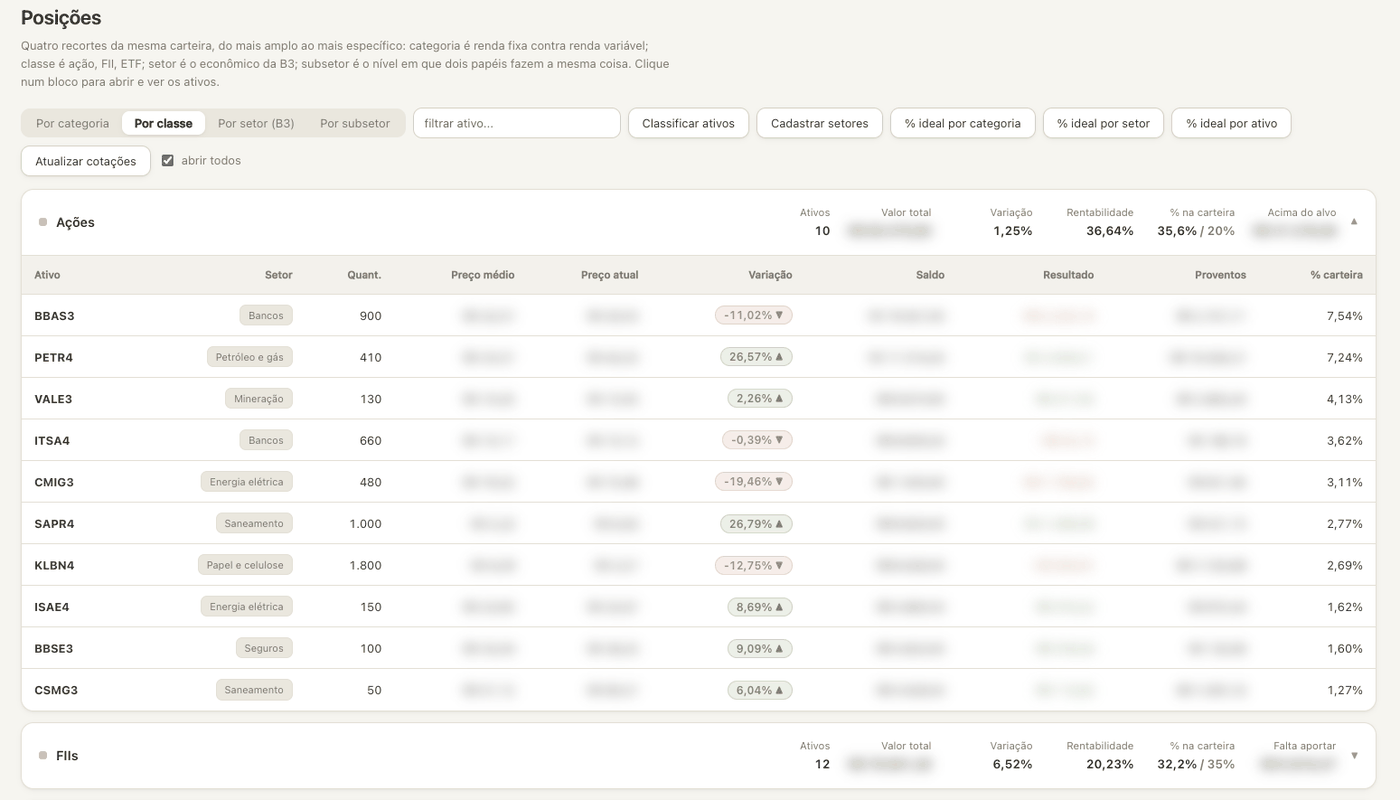Click the -11,02% variation badge
Viewport: 1400px width, 800px height.
click(x=754, y=315)
